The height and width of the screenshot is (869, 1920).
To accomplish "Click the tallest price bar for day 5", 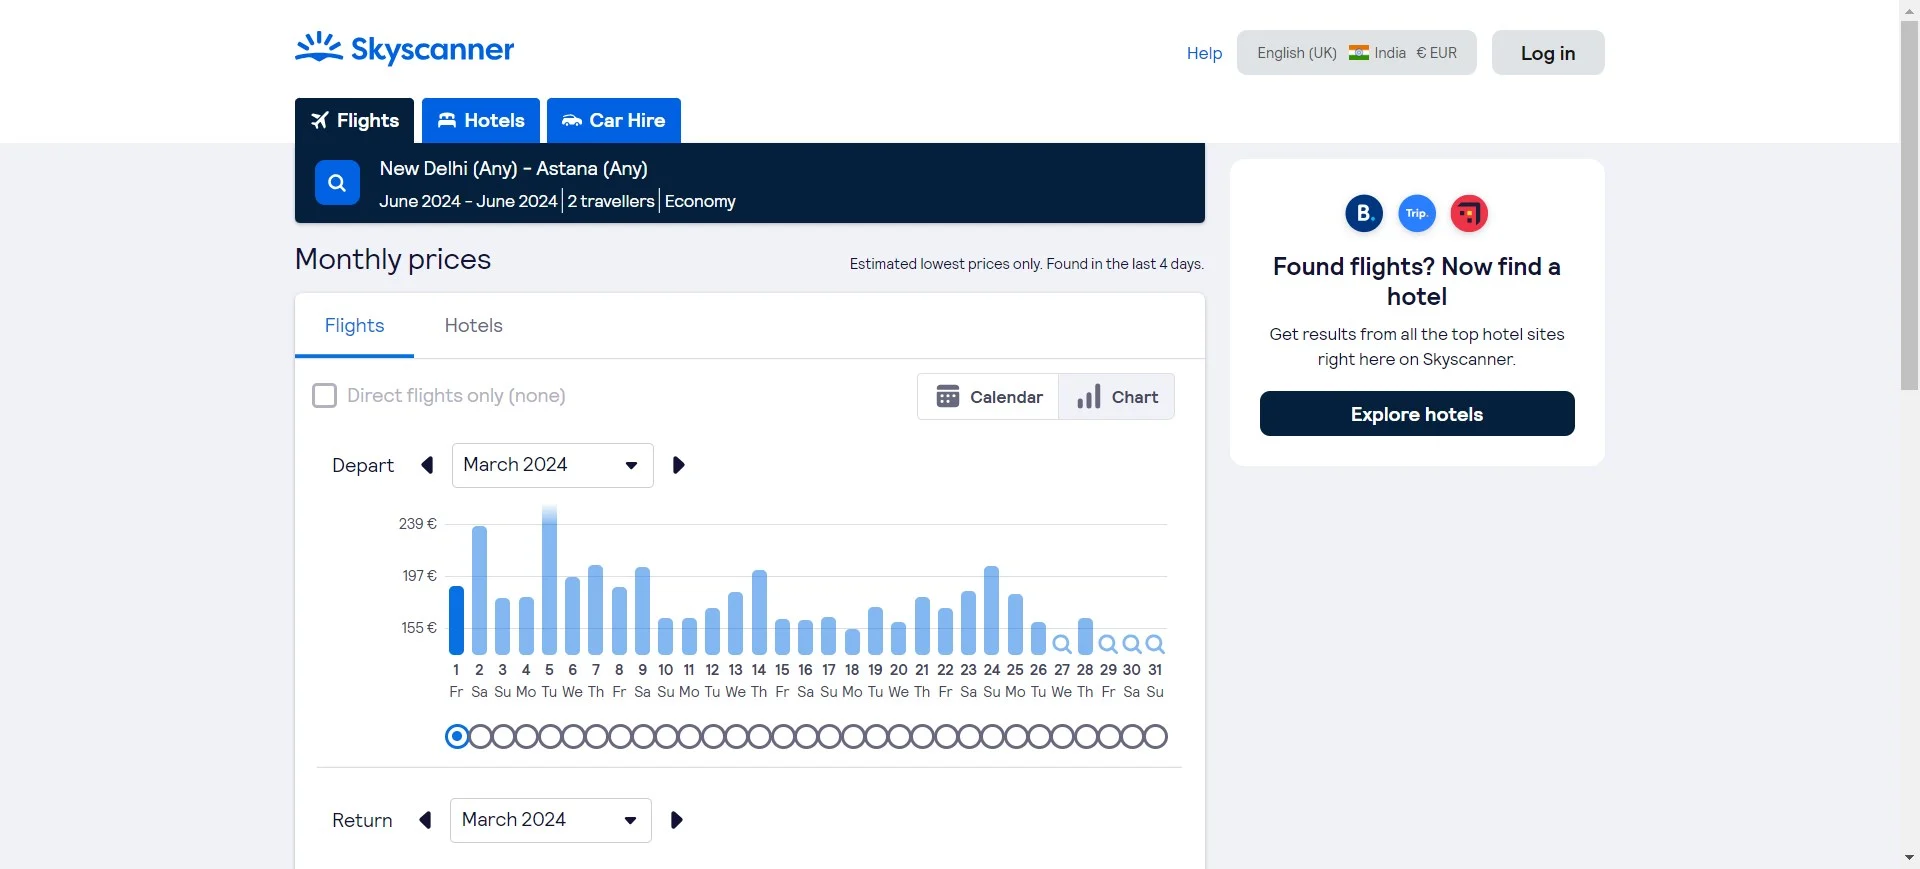I will (x=549, y=585).
